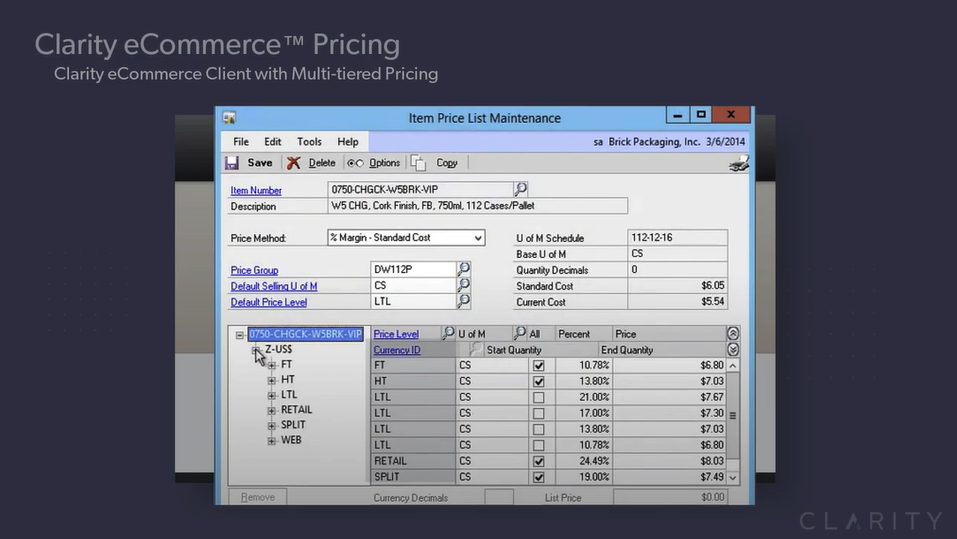Expand FT tree node
Screen dimensions: 957x539
coord(272,365)
